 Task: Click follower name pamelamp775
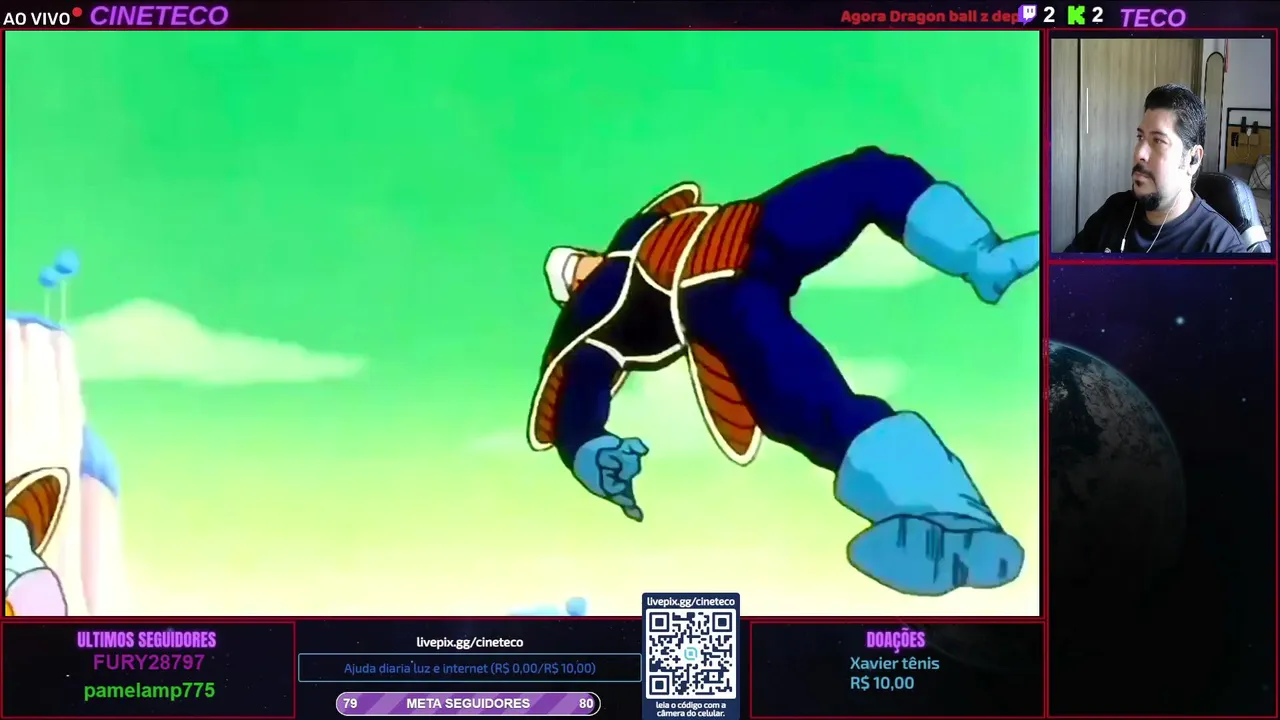149,691
